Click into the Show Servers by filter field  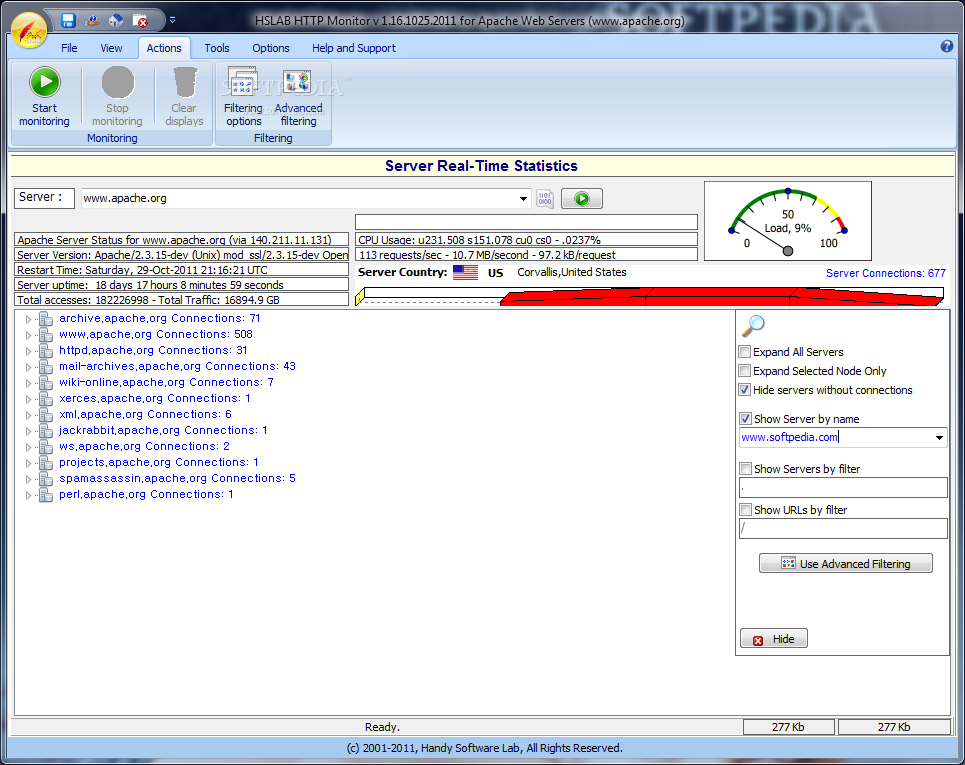coord(843,488)
